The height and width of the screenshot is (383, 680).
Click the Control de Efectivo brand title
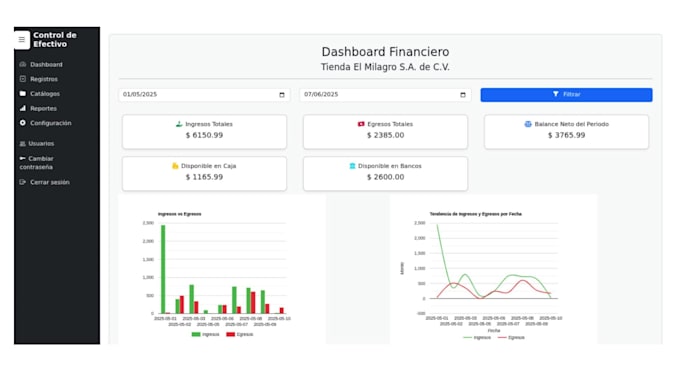coord(55,39)
